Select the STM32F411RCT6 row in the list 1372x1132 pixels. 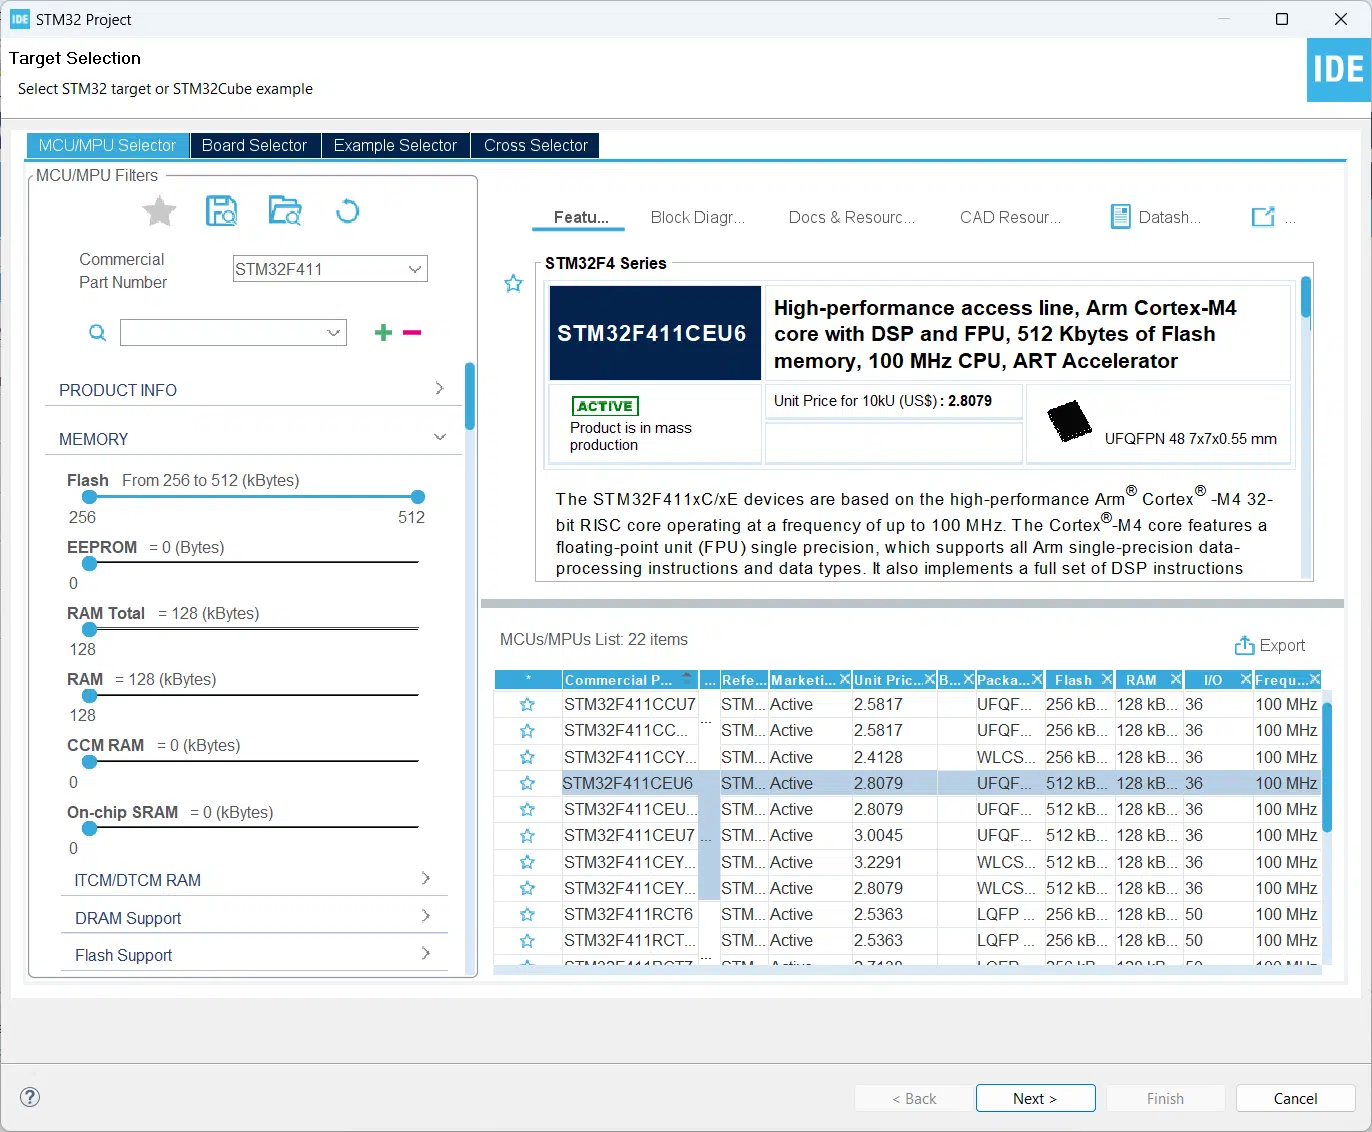click(907, 915)
